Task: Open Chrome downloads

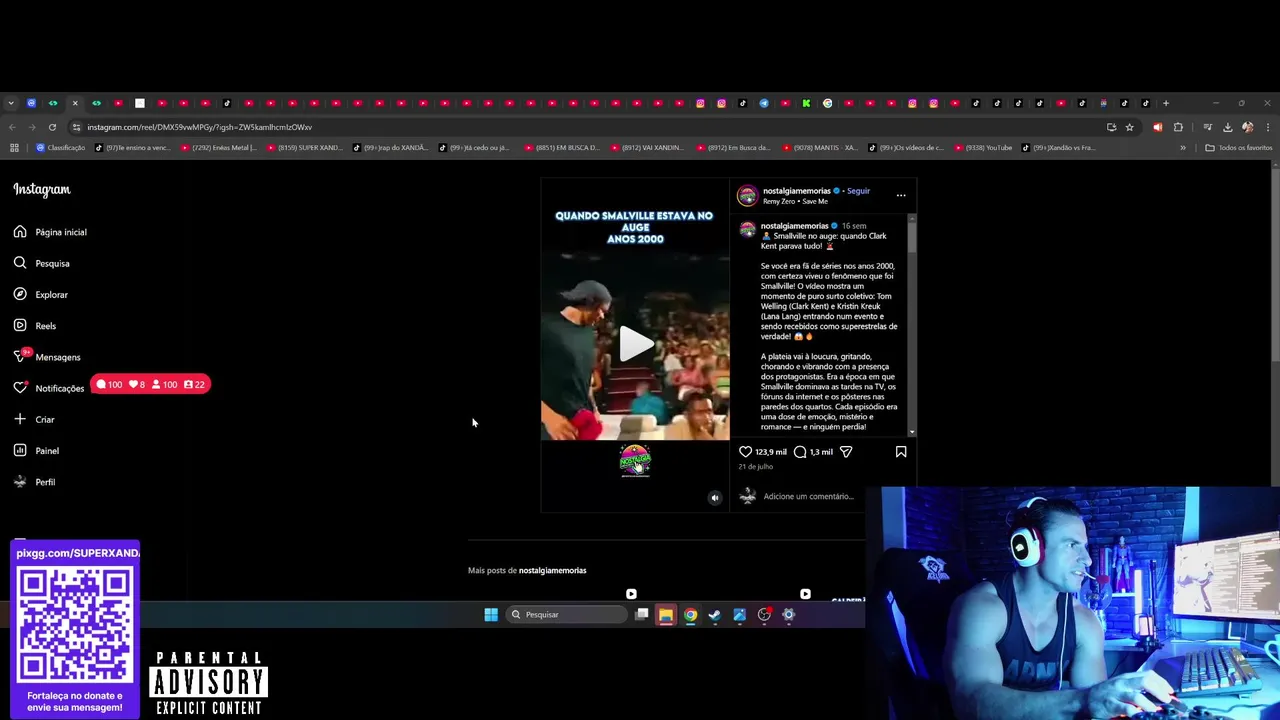Action: pyautogui.click(x=1227, y=127)
